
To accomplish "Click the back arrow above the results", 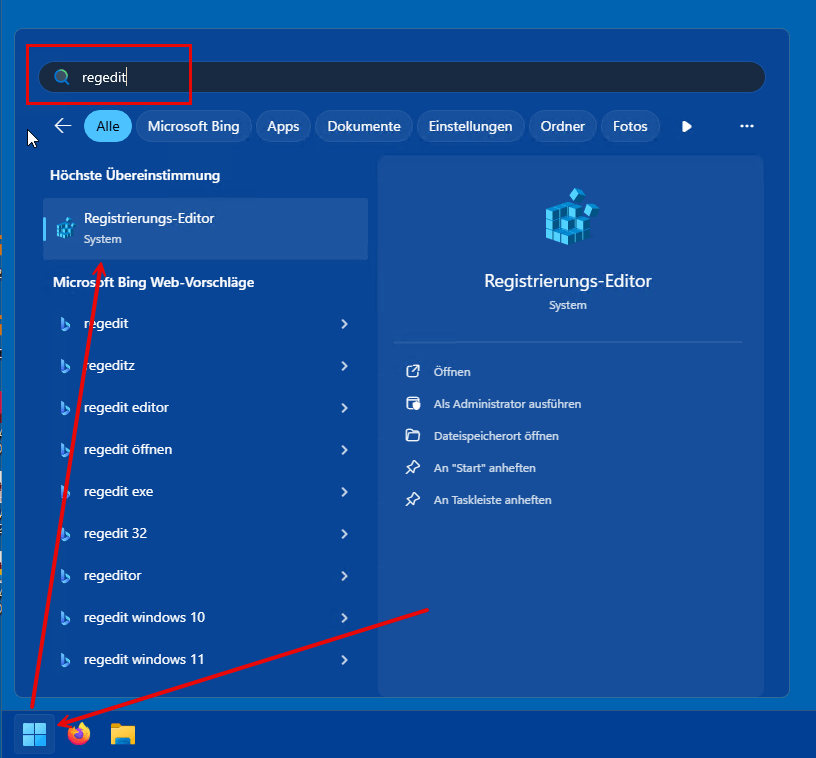I will tap(62, 126).
